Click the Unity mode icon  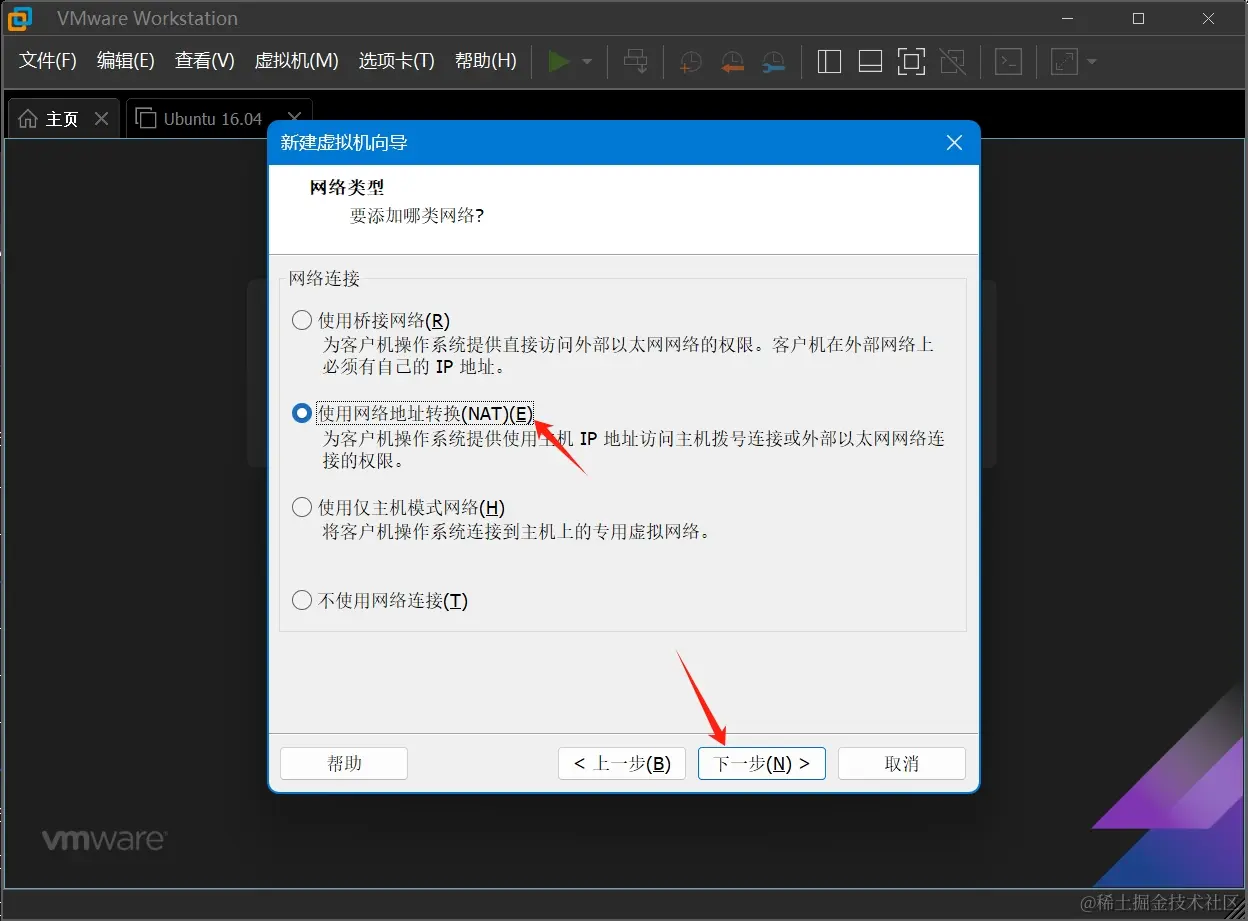[953, 62]
